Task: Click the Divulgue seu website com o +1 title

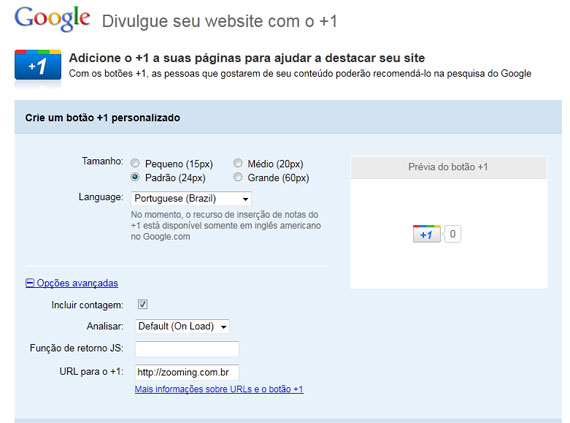Action: point(220,21)
